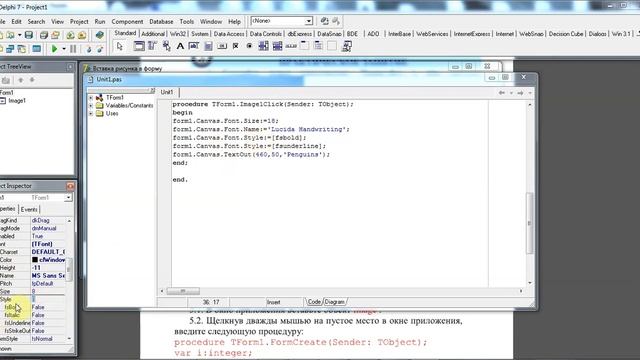Open the <None> desktop layout dropdown
Screen dimensions: 640x360
pos(309,21)
